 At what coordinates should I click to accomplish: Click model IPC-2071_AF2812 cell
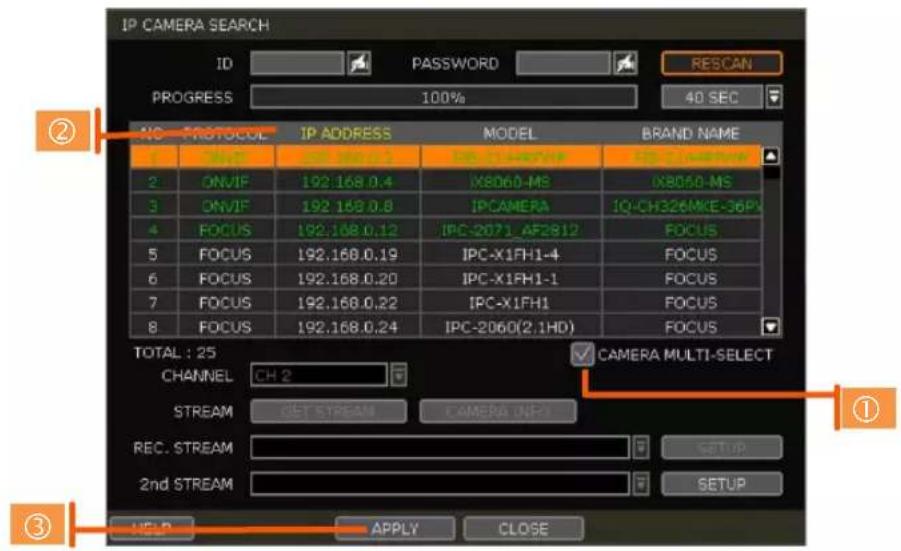511,230
